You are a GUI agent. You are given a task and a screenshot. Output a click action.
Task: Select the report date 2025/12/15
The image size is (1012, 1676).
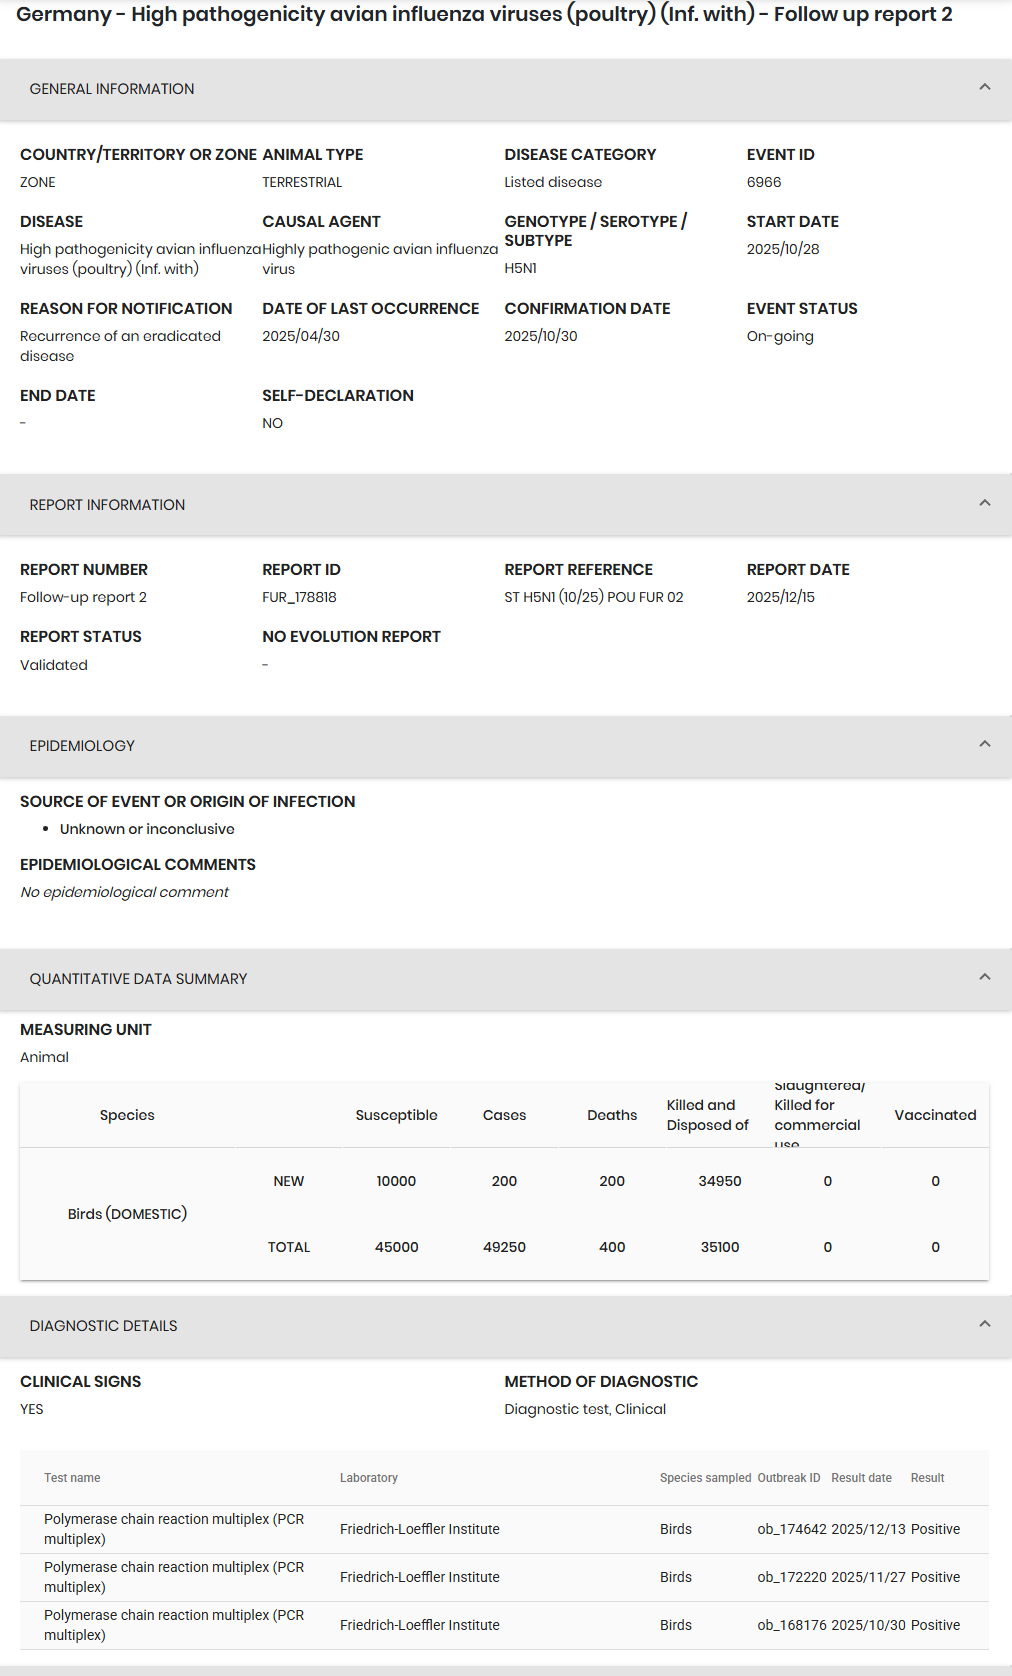[781, 597]
